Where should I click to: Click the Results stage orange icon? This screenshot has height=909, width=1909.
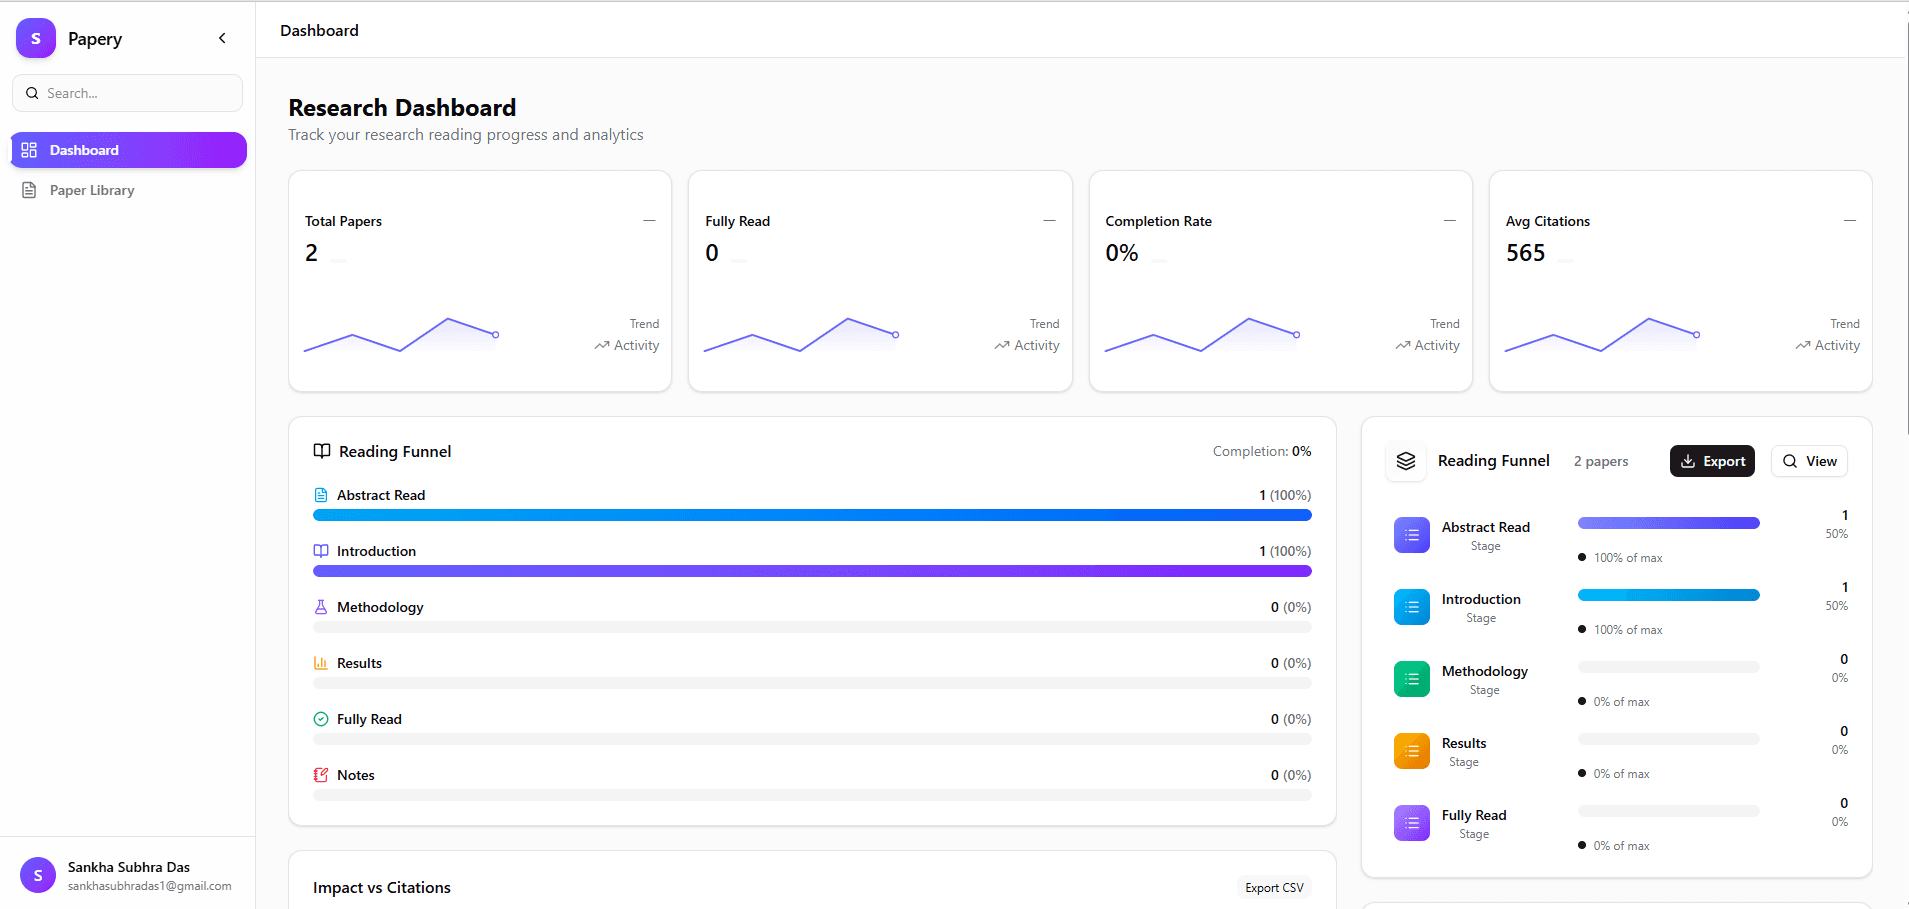[1411, 751]
